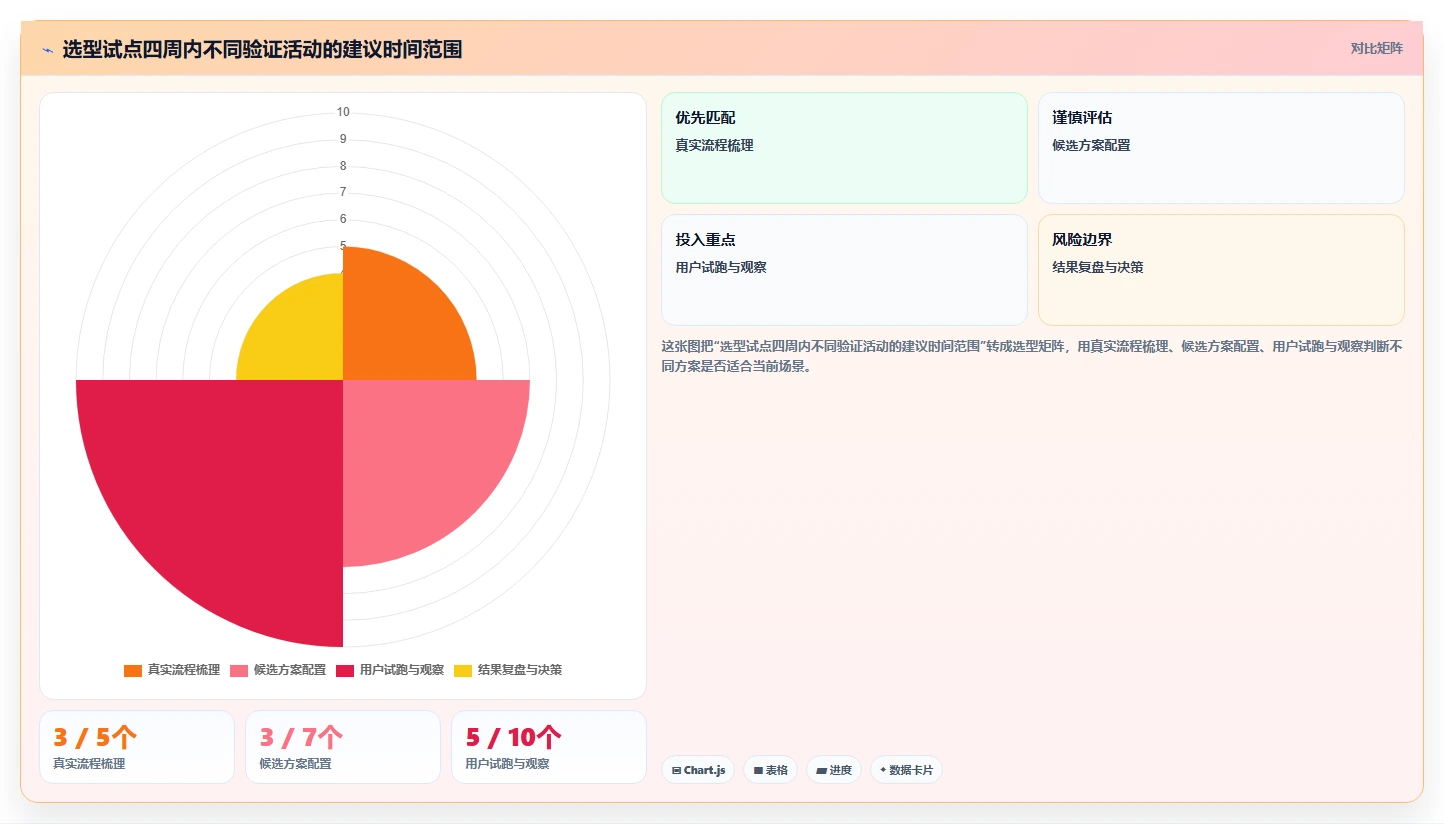The image size is (1444, 824).
Task: Click the 对比矩阵 label in header
Action: coord(1376,49)
